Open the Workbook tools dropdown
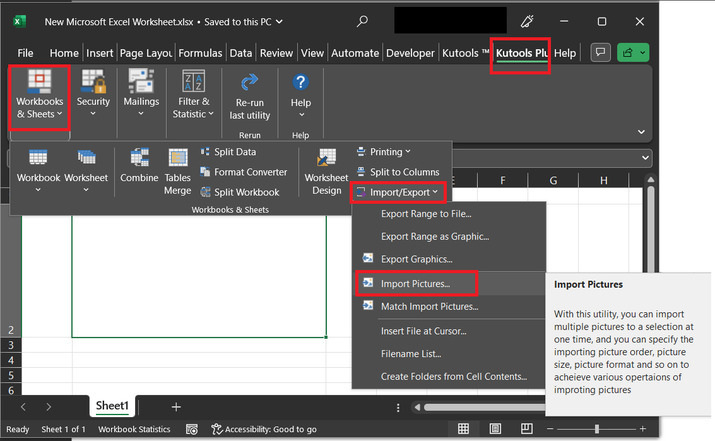 pos(38,171)
